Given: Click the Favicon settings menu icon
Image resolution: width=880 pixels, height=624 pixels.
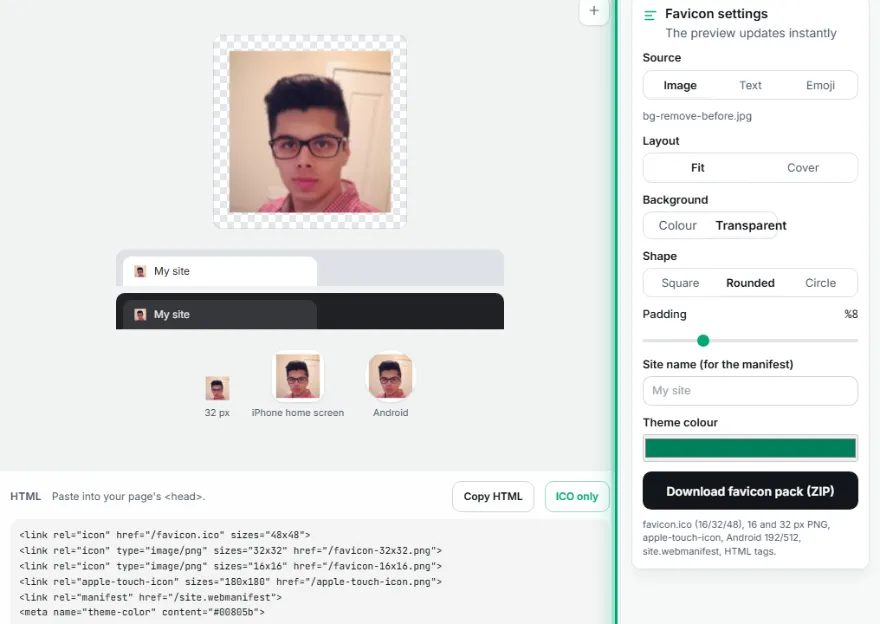Looking at the screenshot, I should tap(650, 15).
